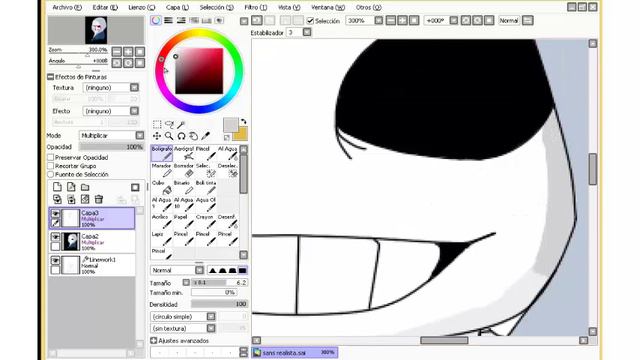The image size is (640, 360).
Task: Enable Fuente de Selección option
Action: [51, 174]
